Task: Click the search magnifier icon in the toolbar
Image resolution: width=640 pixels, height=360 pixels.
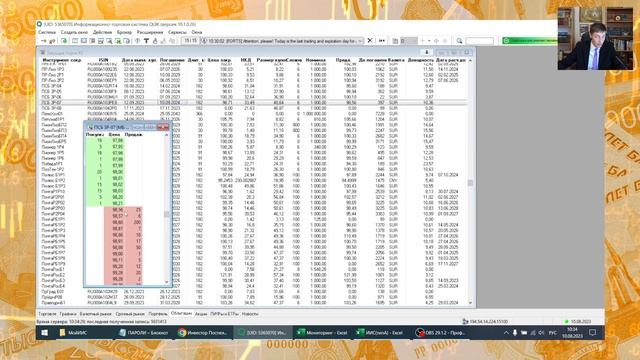Action: (459, 41)
